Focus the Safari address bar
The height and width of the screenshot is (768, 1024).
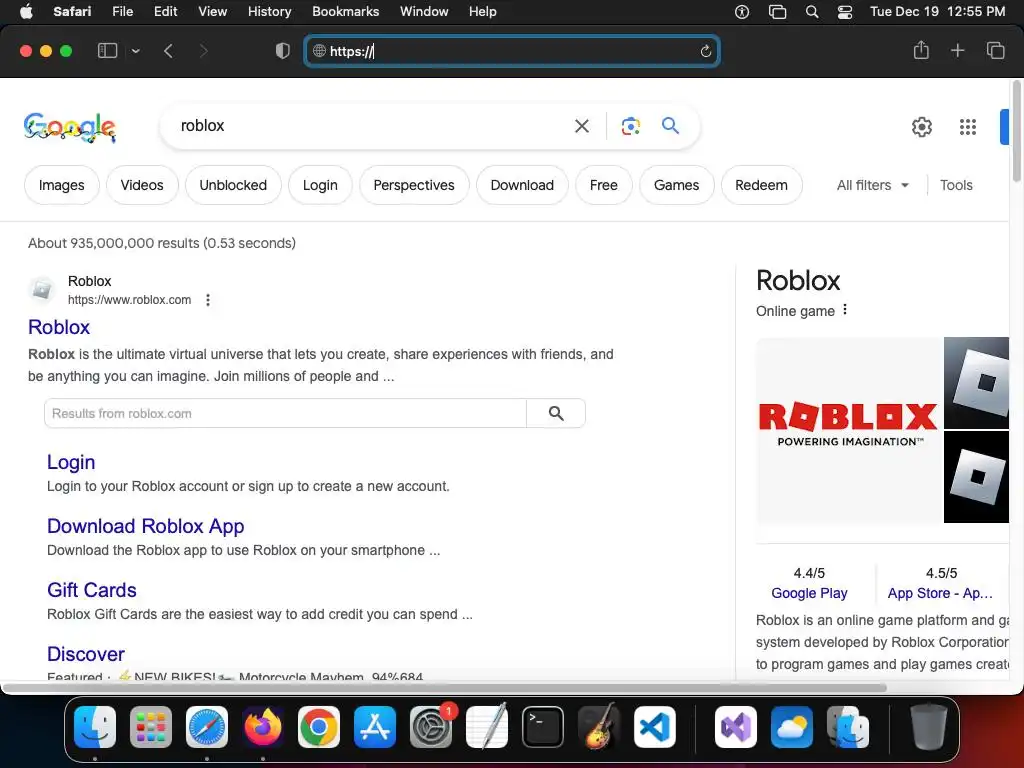(x=512, y=51)
